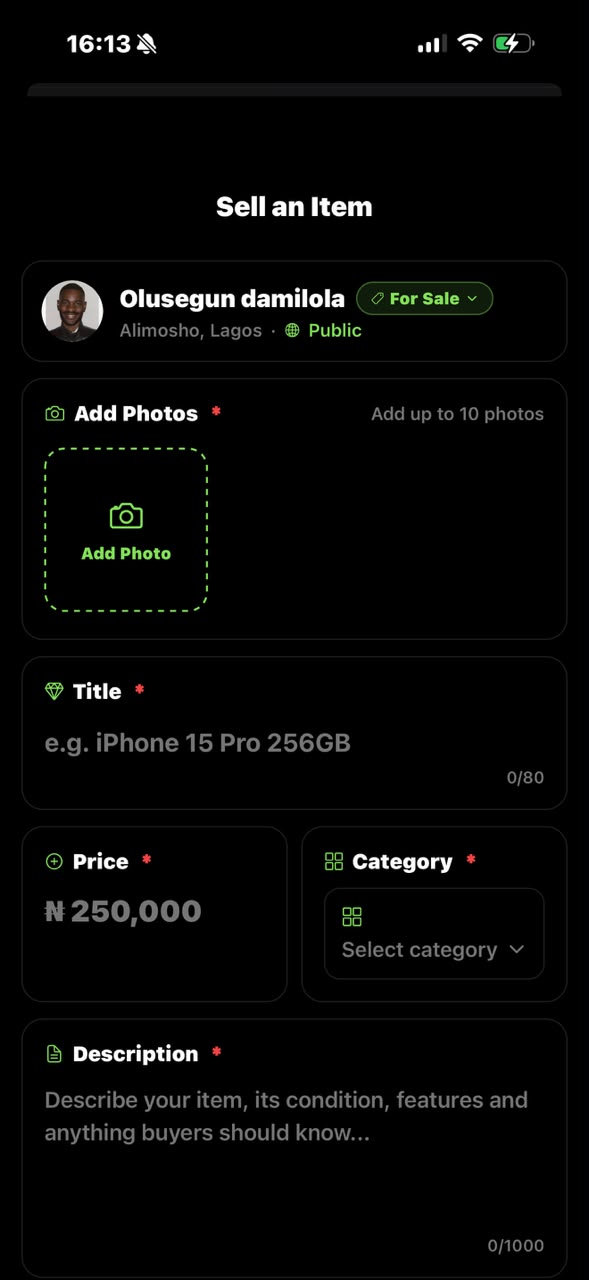Focus the Title field with iPhone 15 Pro placeholder
The height and width of the screenshot is (1280, 589).
(294, 743)
